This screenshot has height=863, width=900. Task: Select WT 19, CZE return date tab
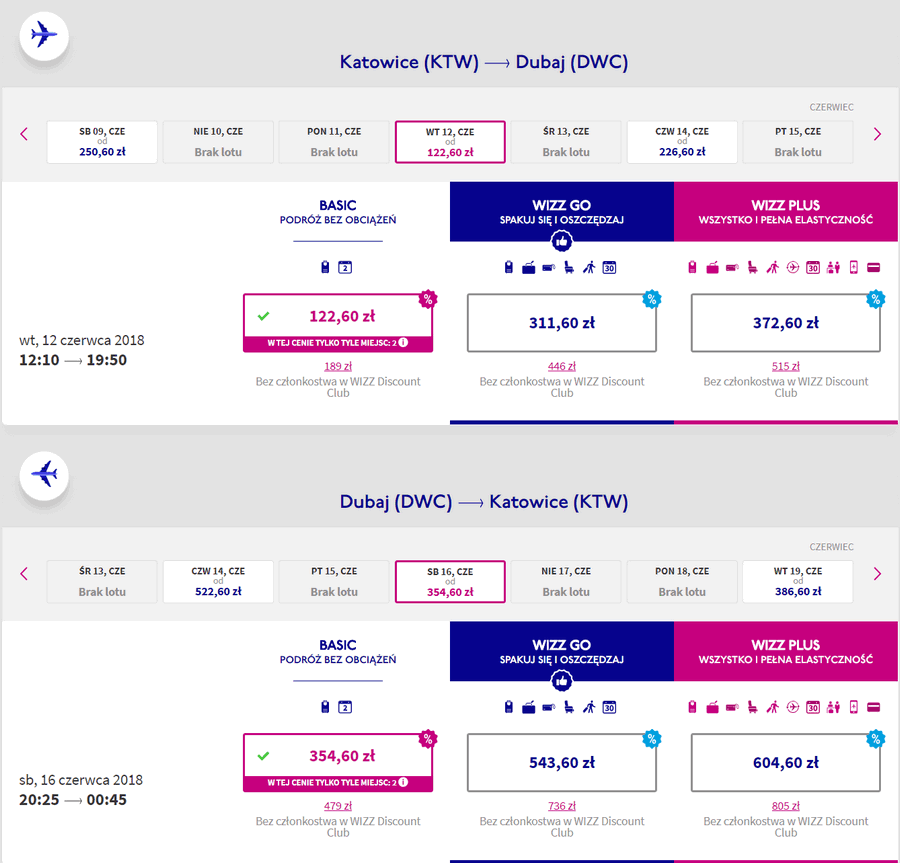click(x=798, y=581)
